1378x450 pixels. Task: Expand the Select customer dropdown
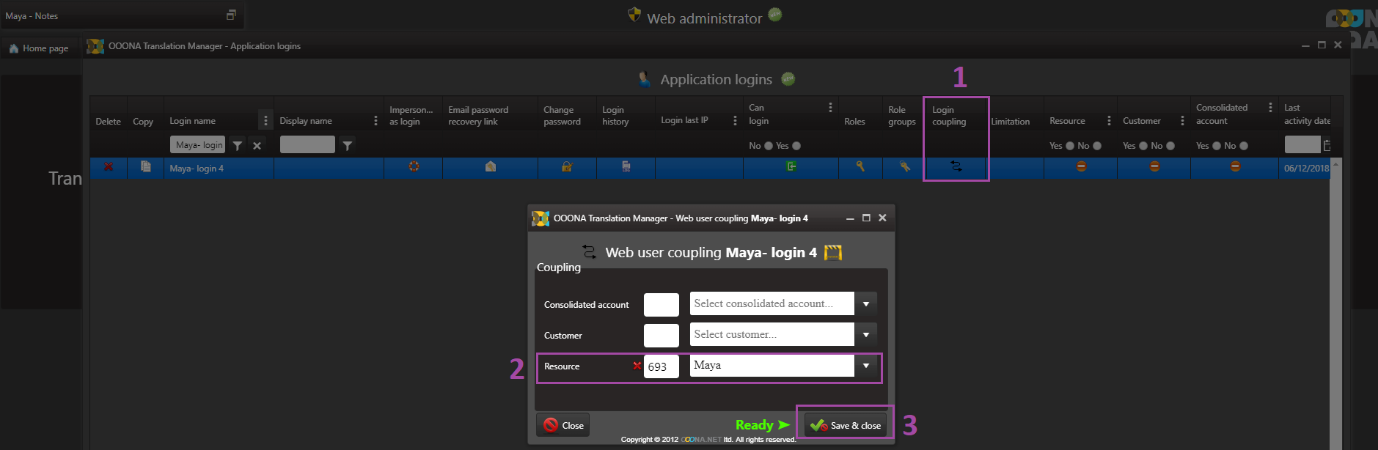point(867,335)
